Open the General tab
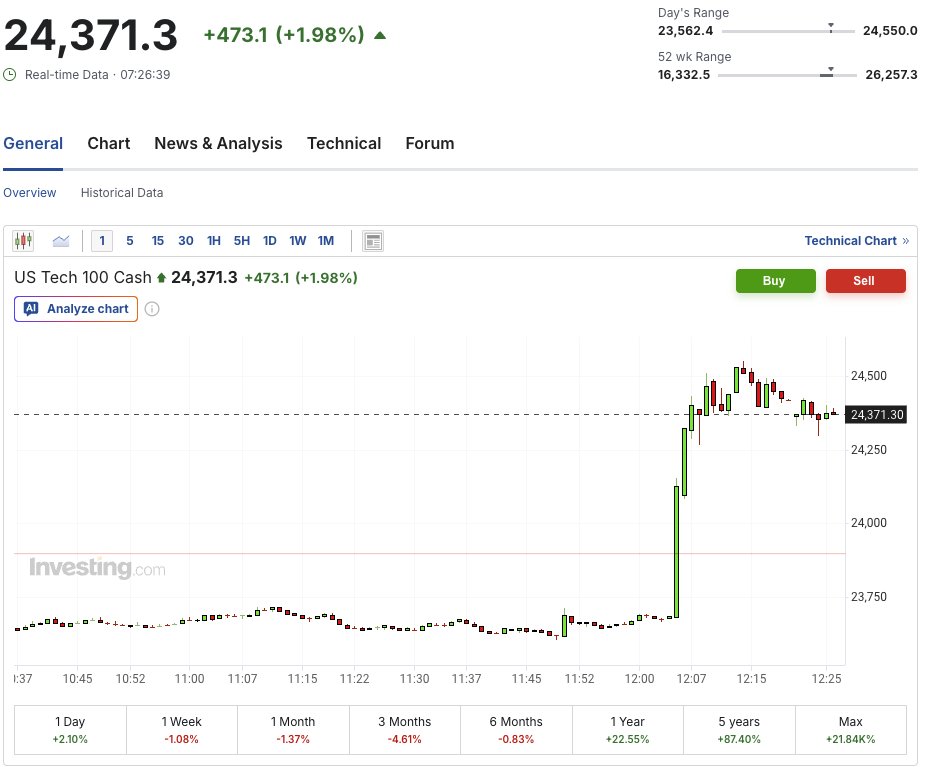The width and height of the screenshot is (927, 767). 33,144
